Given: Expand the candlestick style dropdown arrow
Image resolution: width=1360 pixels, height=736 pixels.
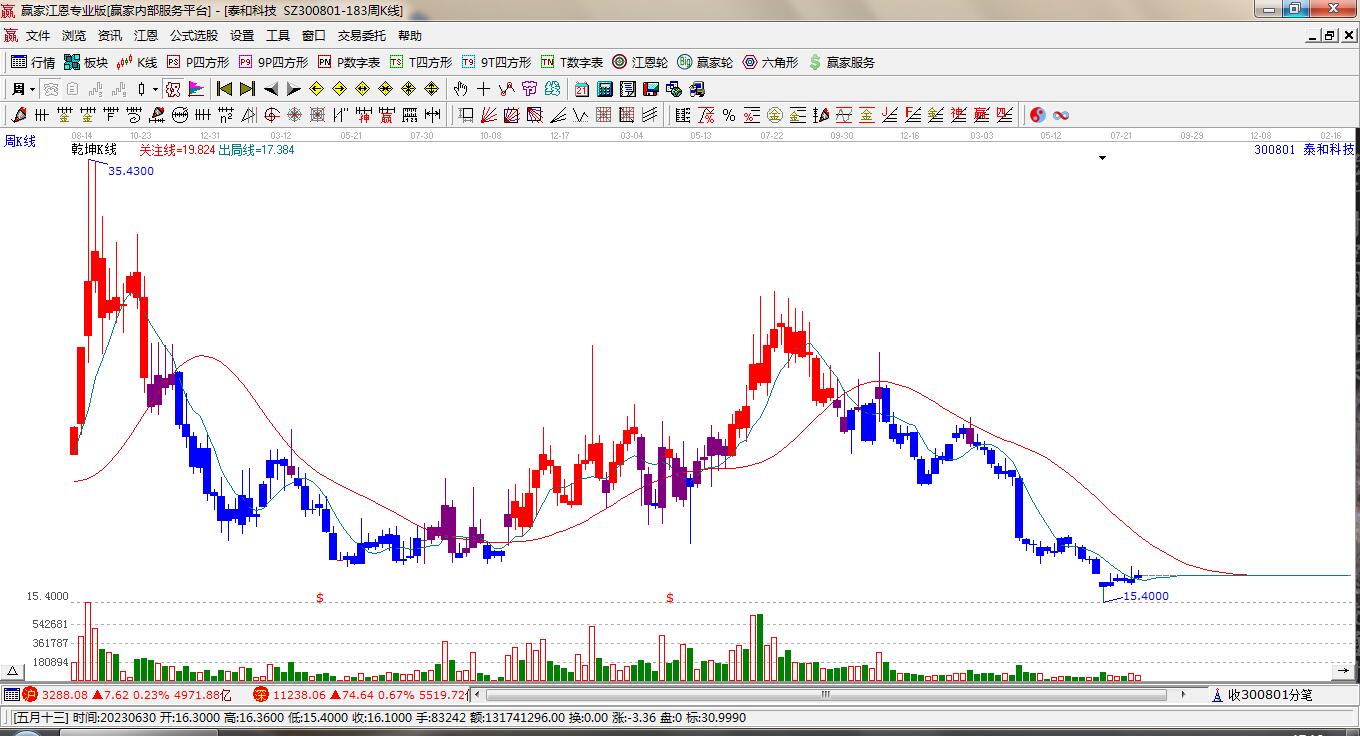Looking at the screenshot, I should click(x=155, y=89).
